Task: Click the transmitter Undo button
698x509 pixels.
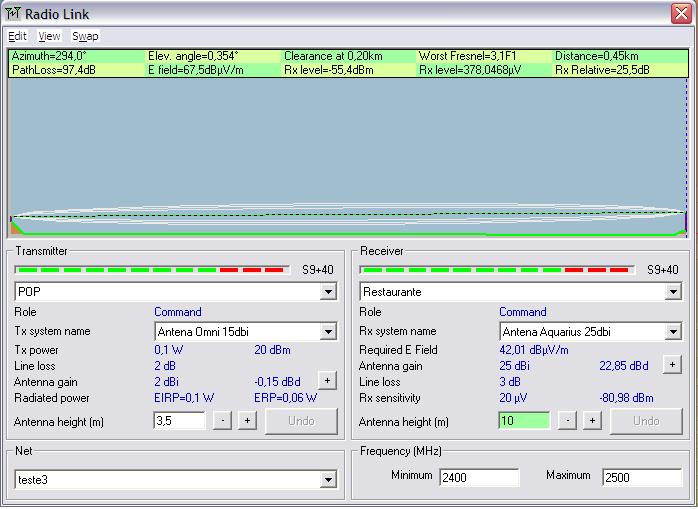Action: tap(301, 421)
